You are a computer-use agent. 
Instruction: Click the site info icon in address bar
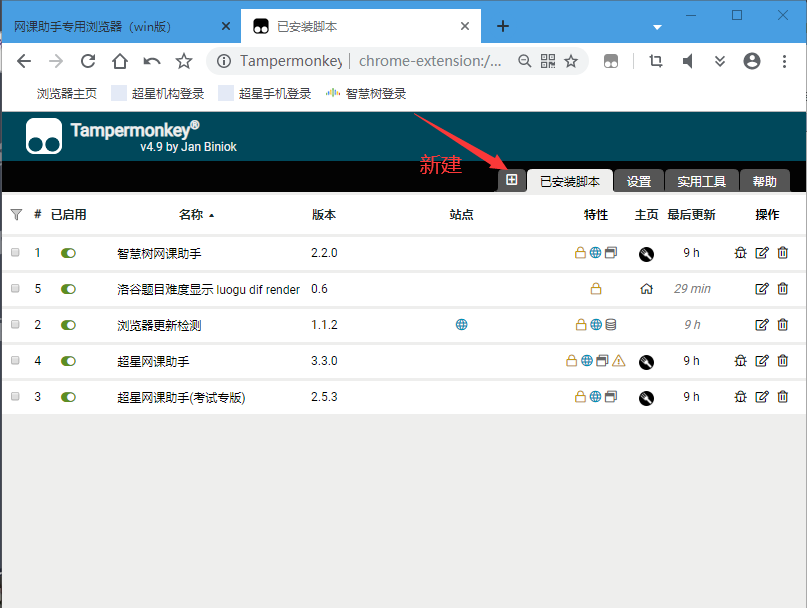224,61
